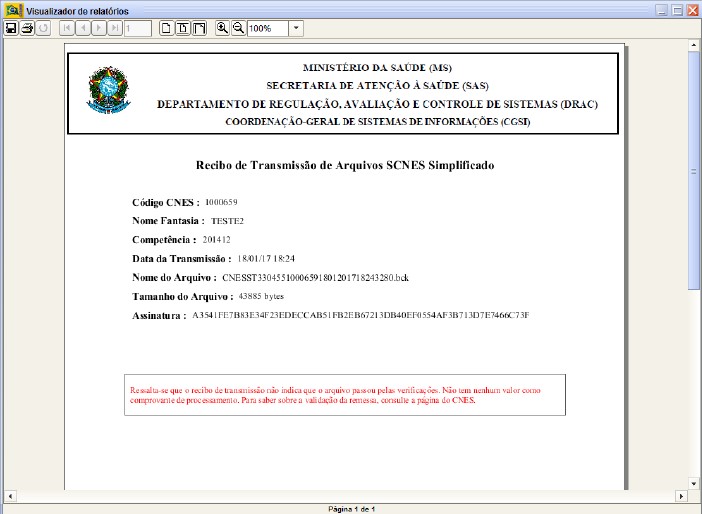
Task: Click the zoom out magnifier
Action: (239, 28)
